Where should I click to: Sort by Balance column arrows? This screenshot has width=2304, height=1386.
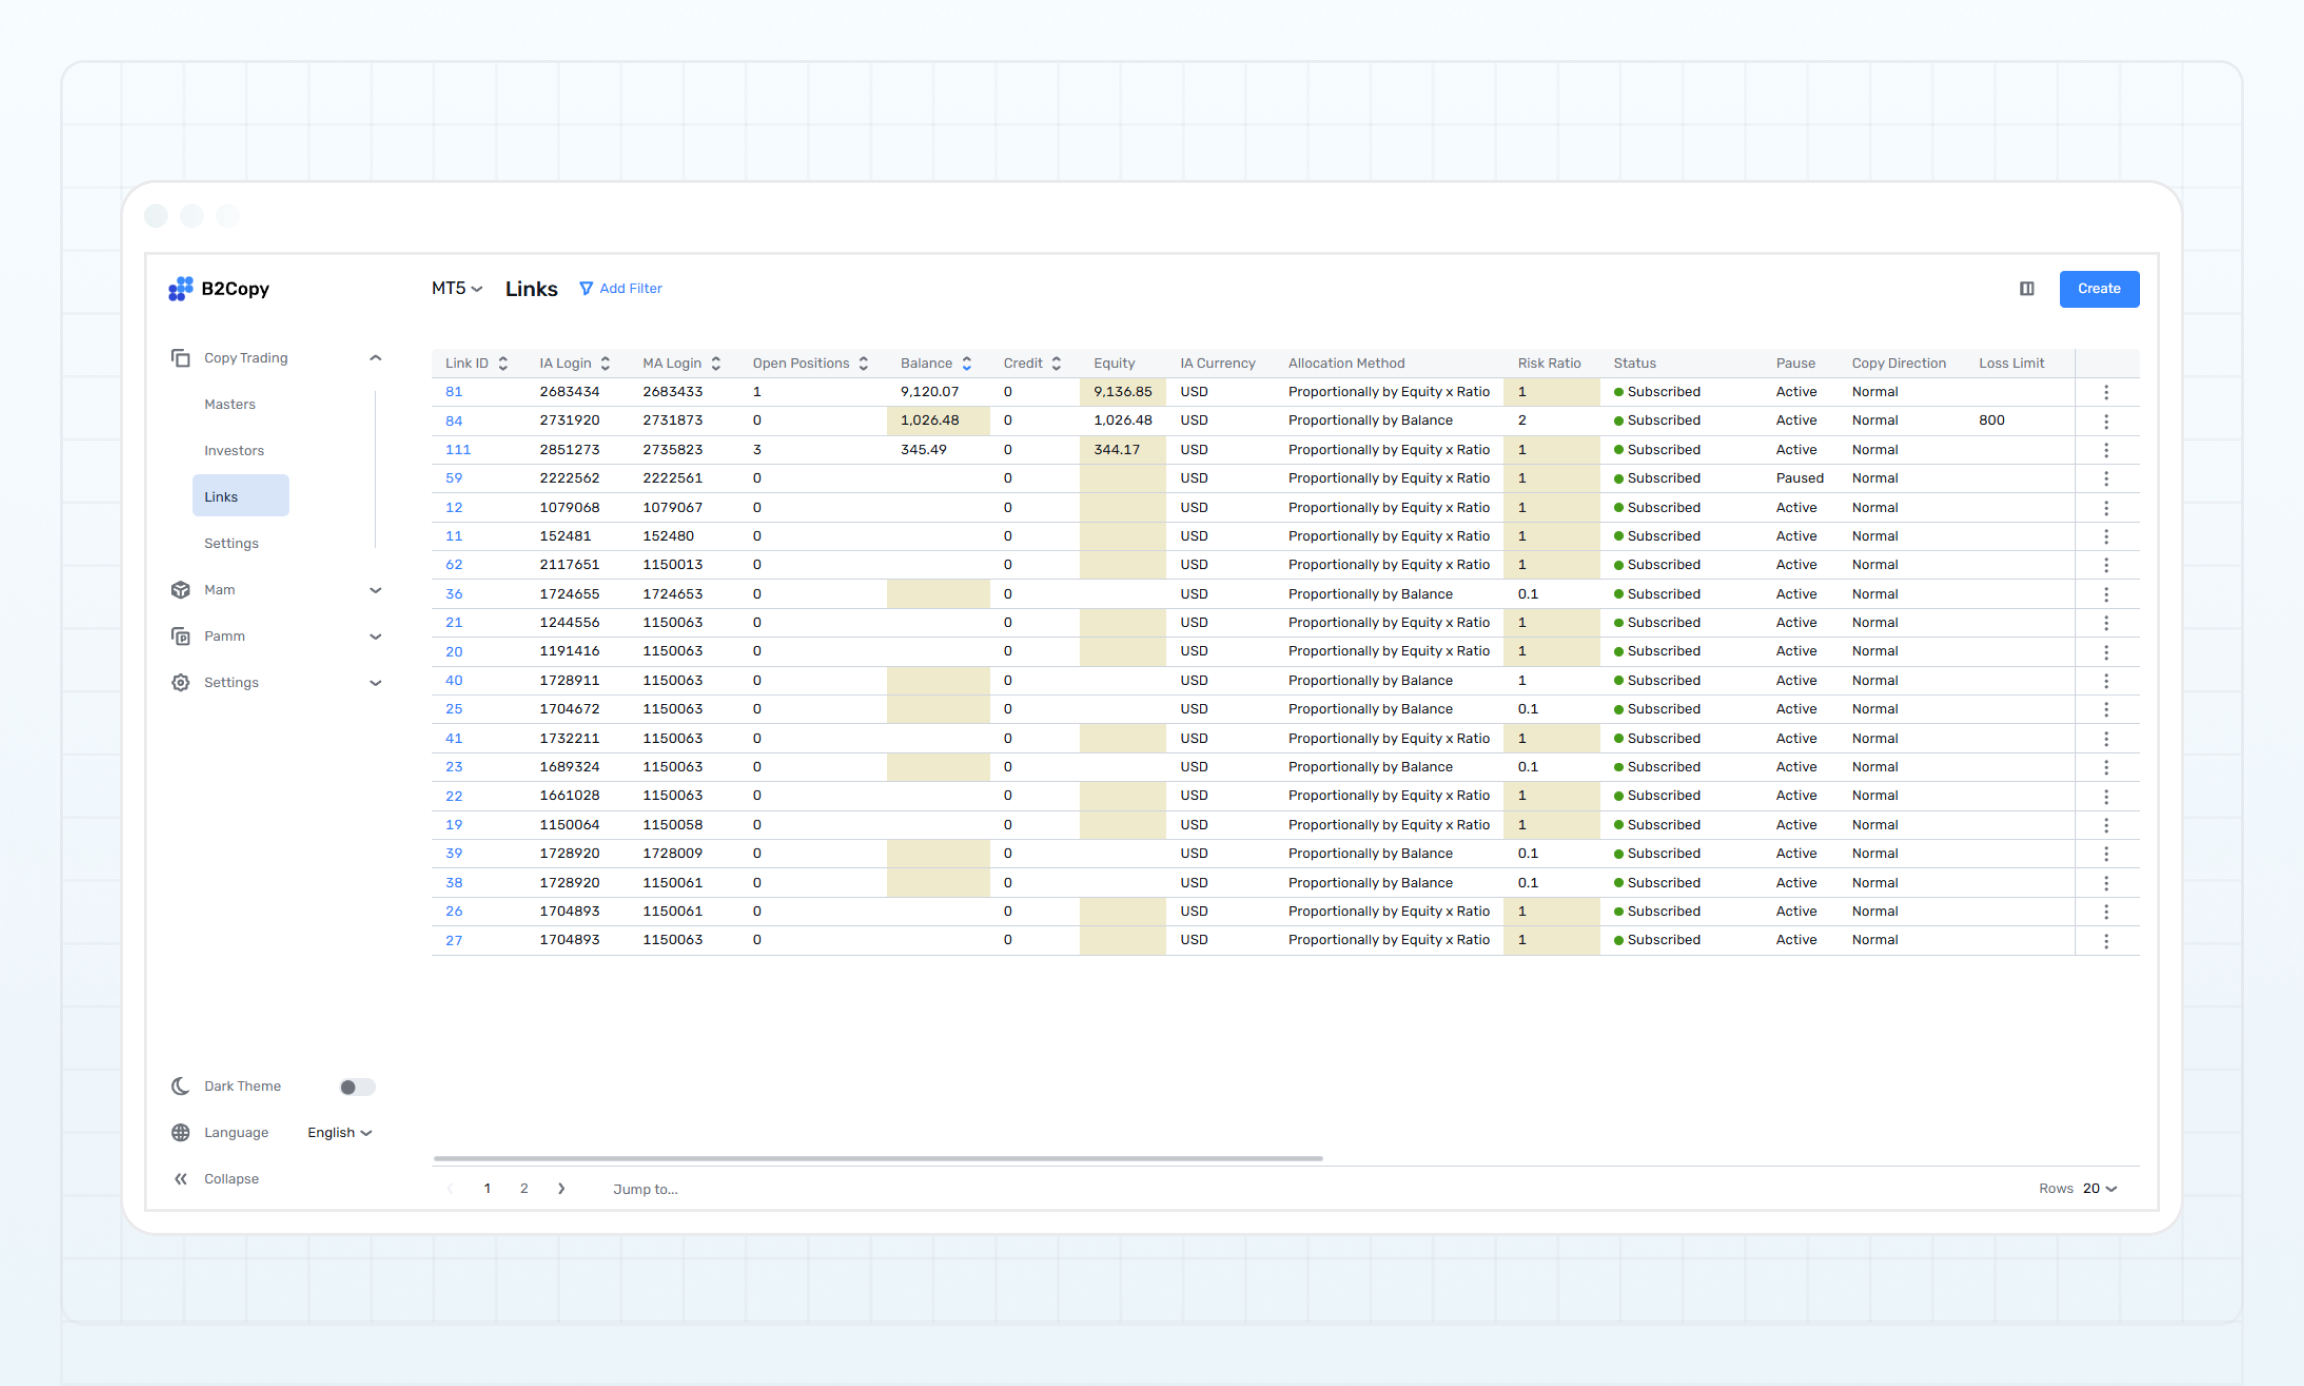pyautogui.click(x=966, y=363)
